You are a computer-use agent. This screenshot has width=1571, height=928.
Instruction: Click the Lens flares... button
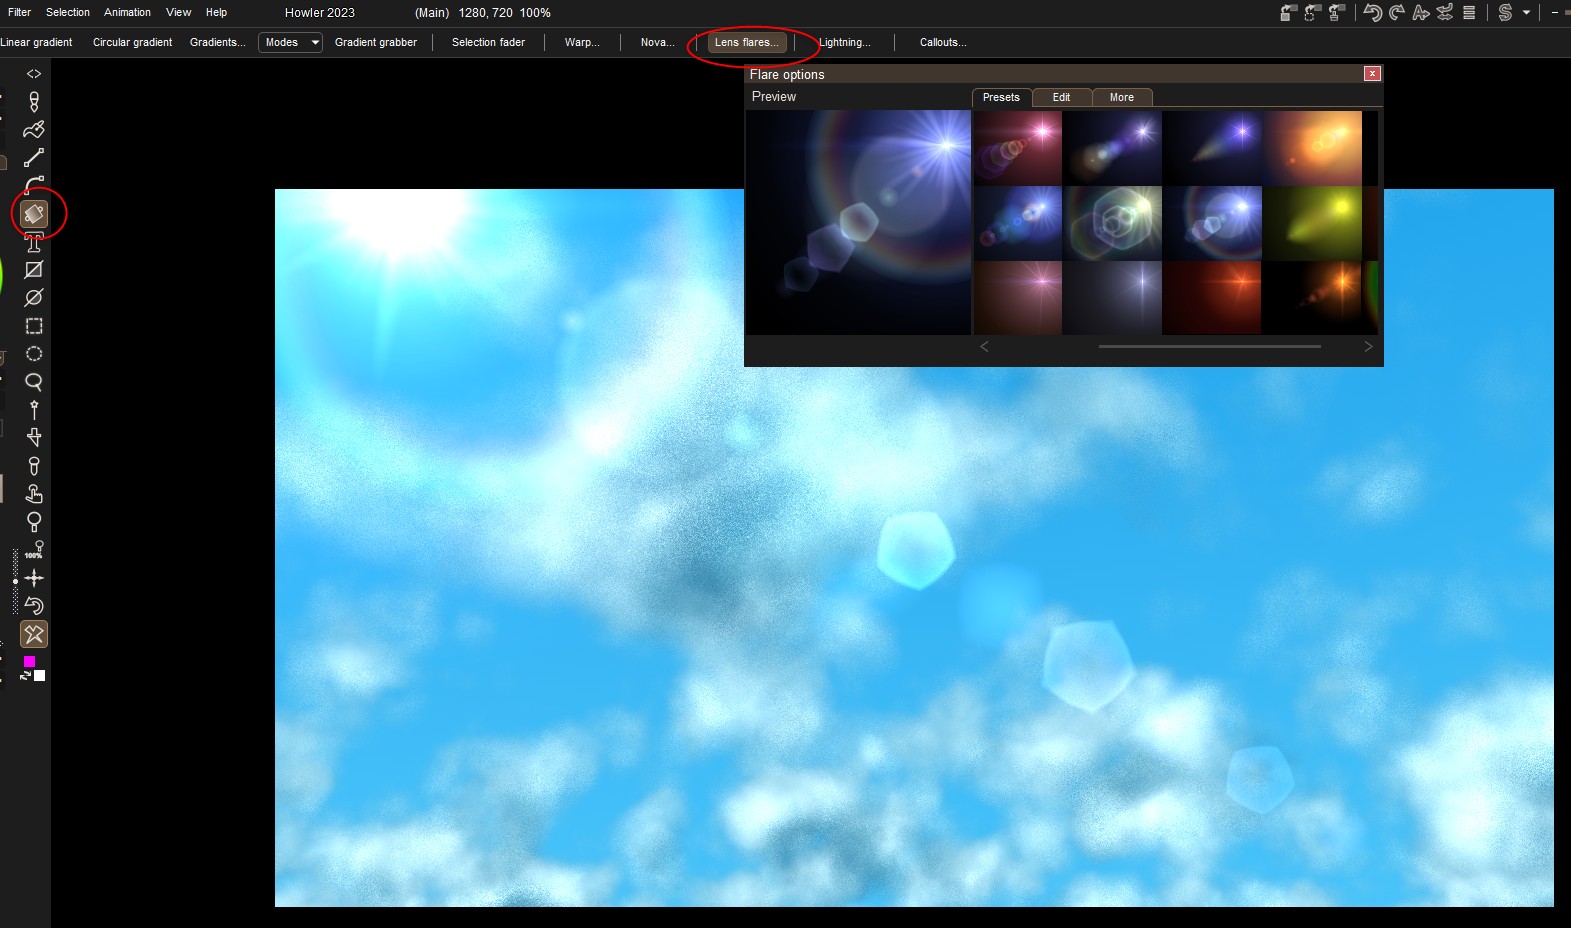click(x=746, y=42)
